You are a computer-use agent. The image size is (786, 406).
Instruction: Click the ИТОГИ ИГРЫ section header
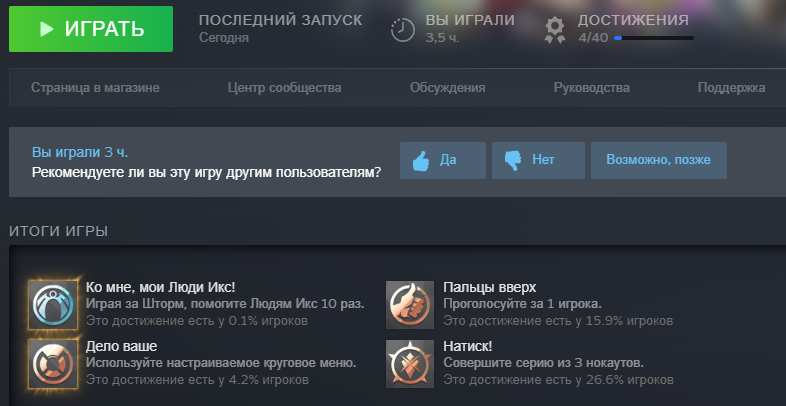(59, 231)
